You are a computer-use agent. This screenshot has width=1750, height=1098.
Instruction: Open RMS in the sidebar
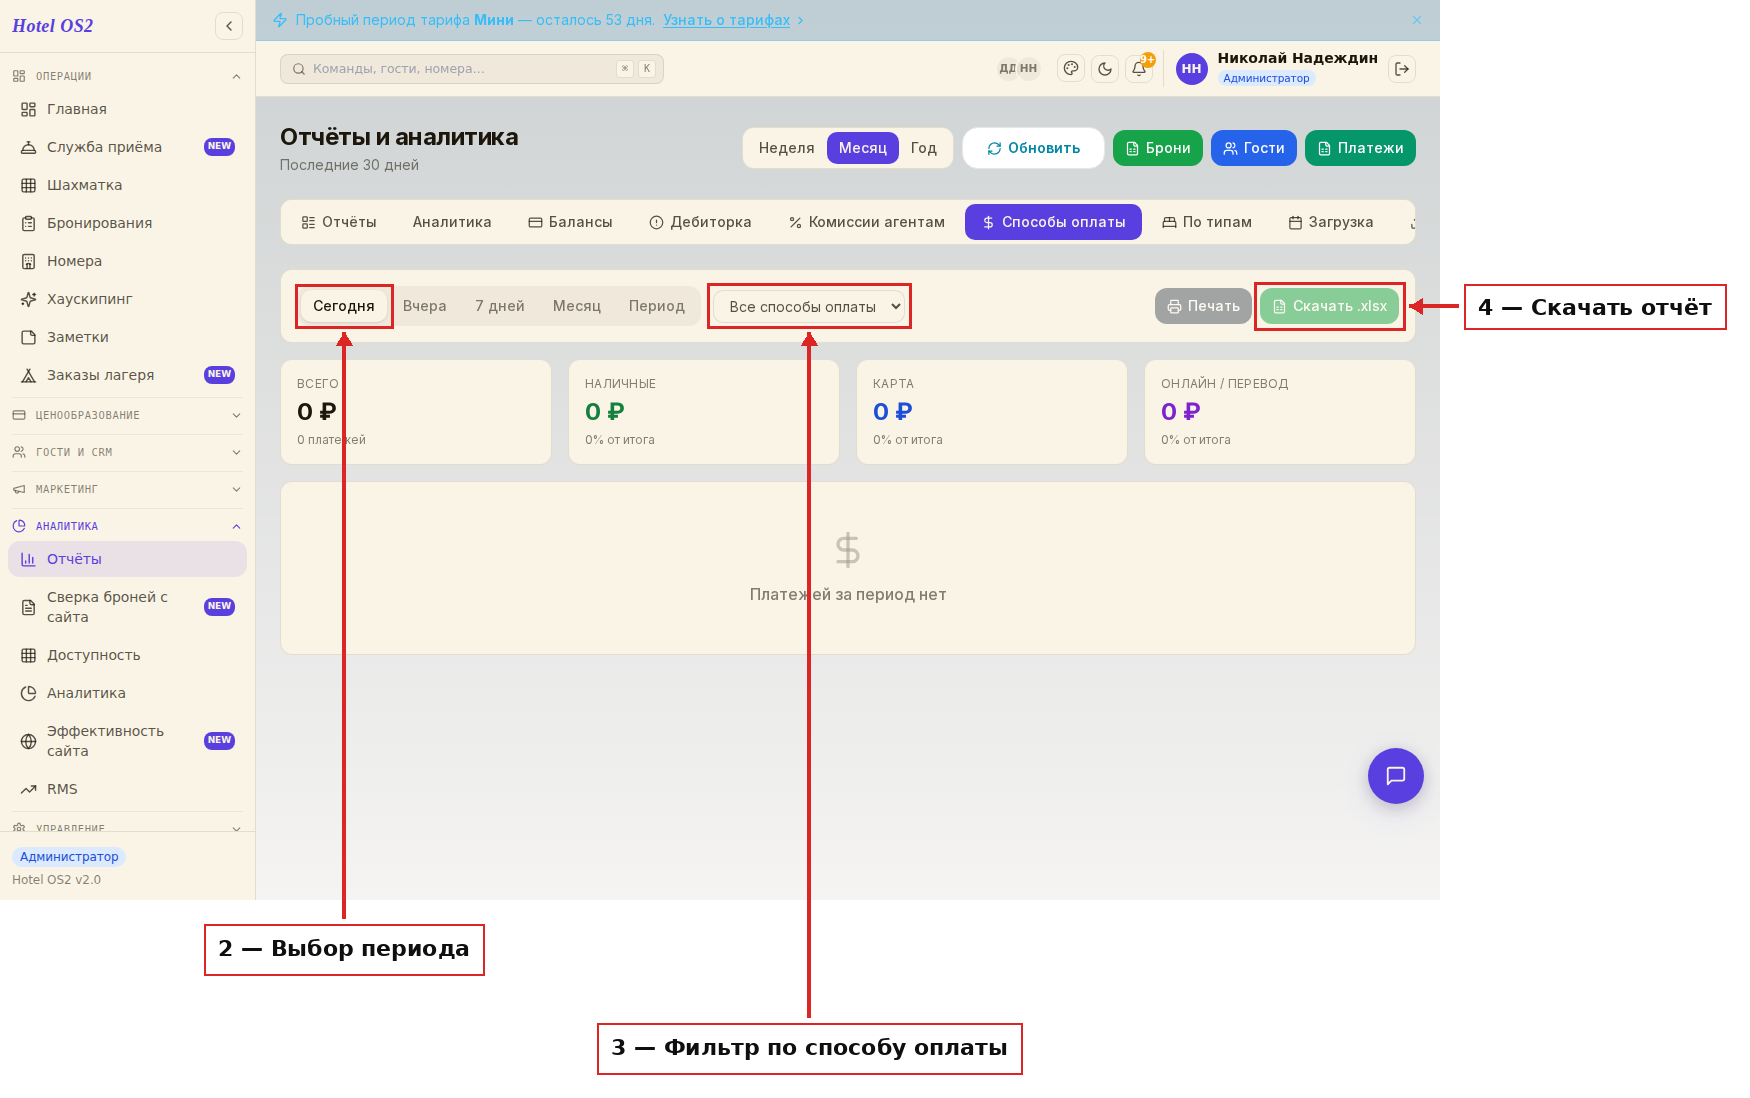point(127,789)
